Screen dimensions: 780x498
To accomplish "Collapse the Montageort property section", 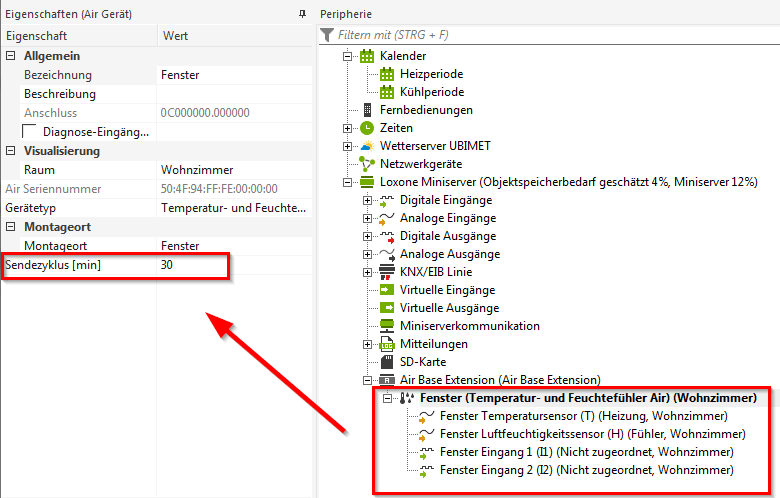I will click(11, 227).
